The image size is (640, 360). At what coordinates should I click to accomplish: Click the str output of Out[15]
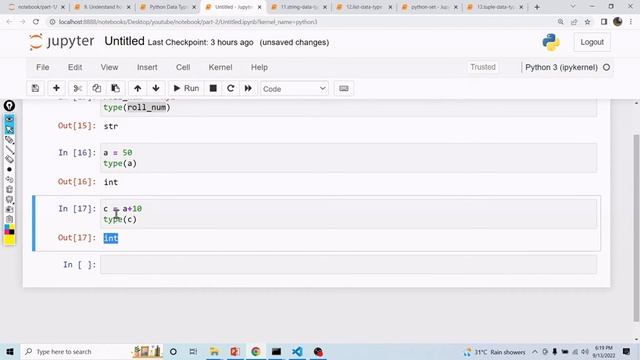(111, 126)
